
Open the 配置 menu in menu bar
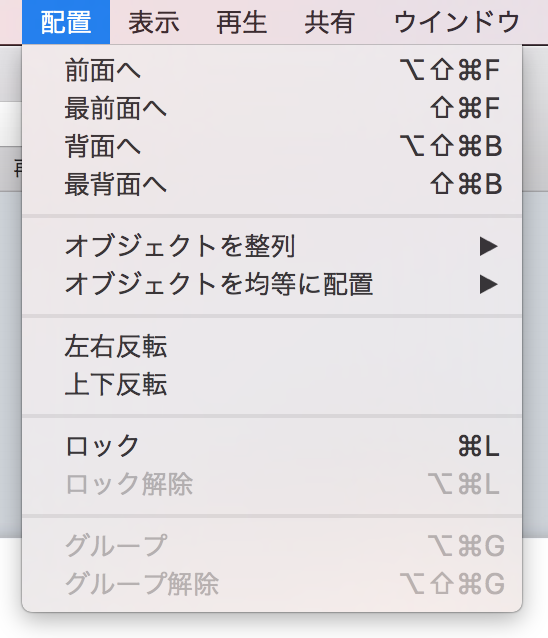[x=66, y=22]
